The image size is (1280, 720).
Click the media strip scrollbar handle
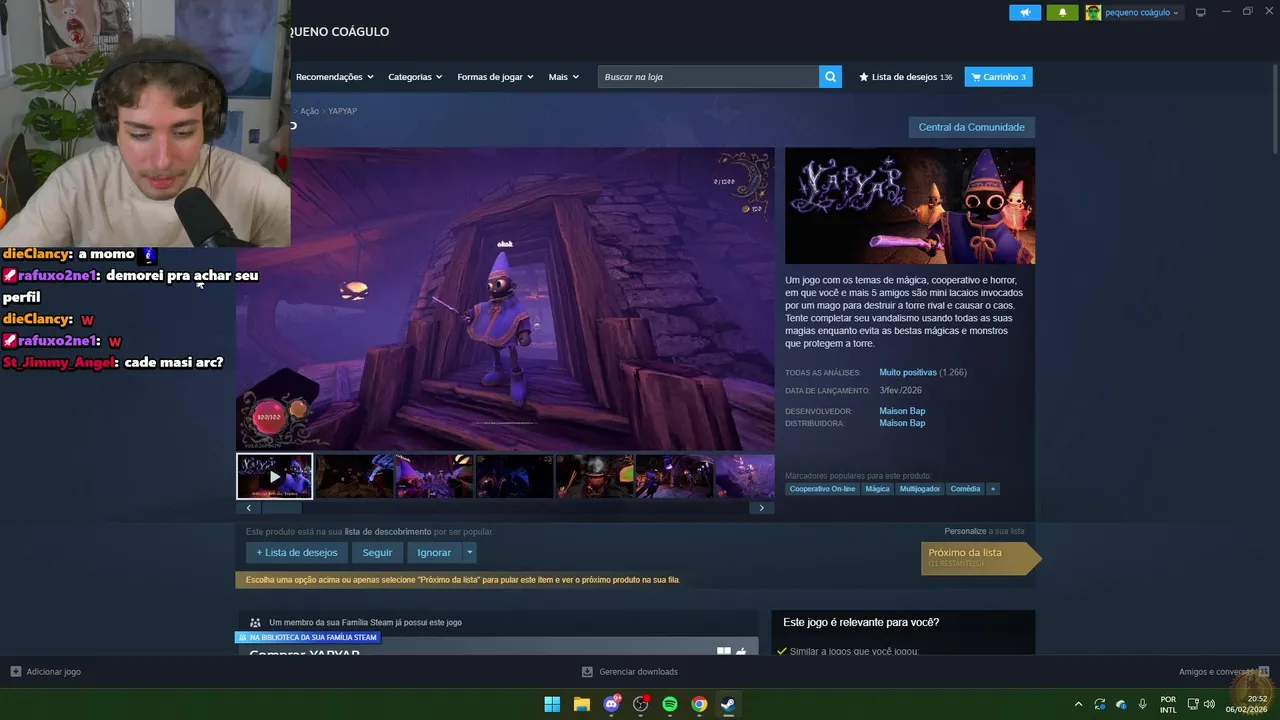281,508
